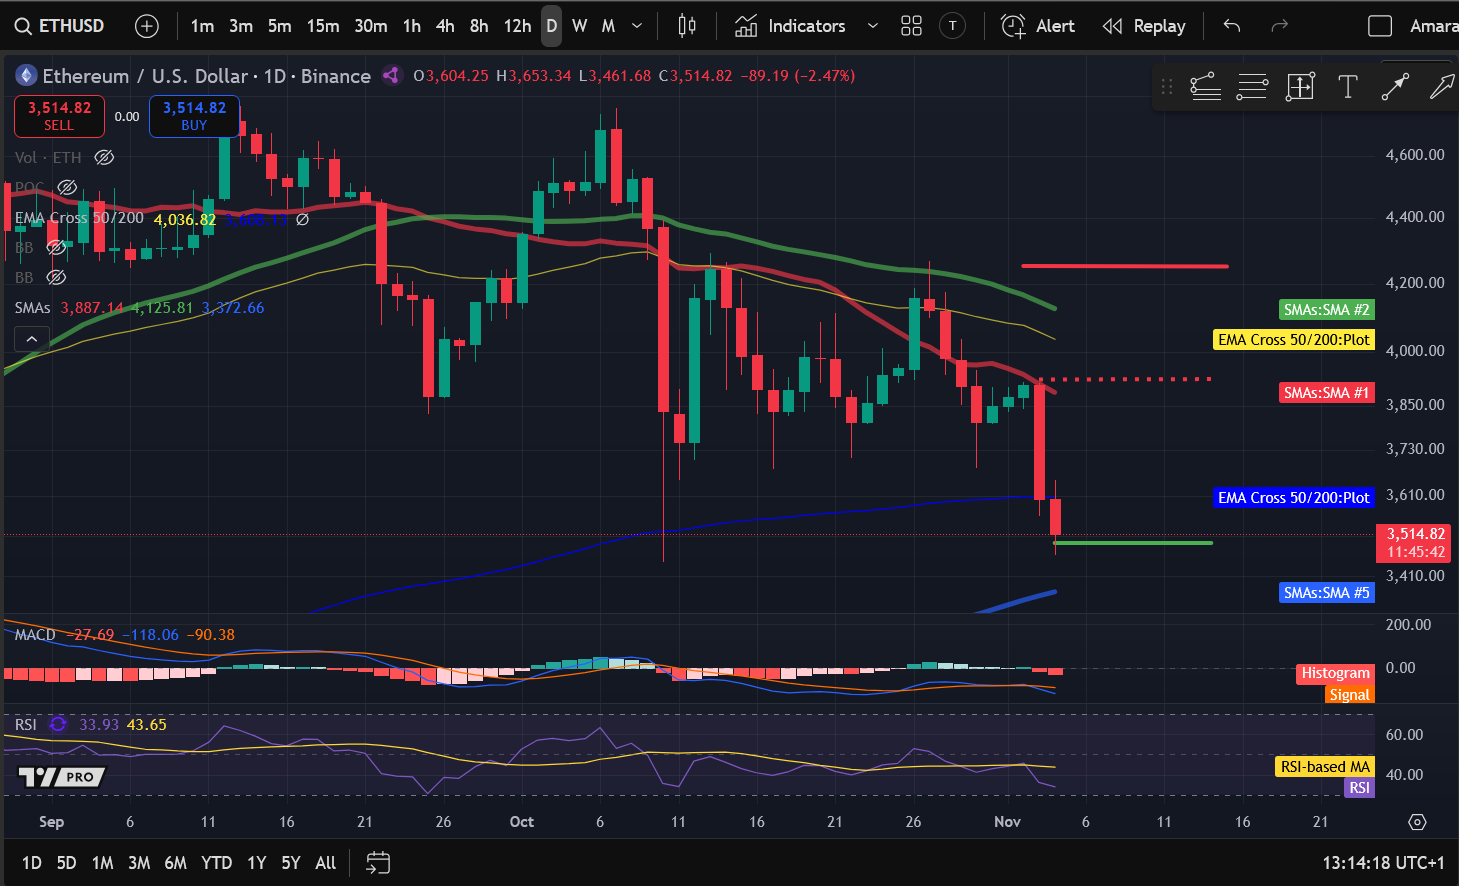Select the 1Y date range

256,862
